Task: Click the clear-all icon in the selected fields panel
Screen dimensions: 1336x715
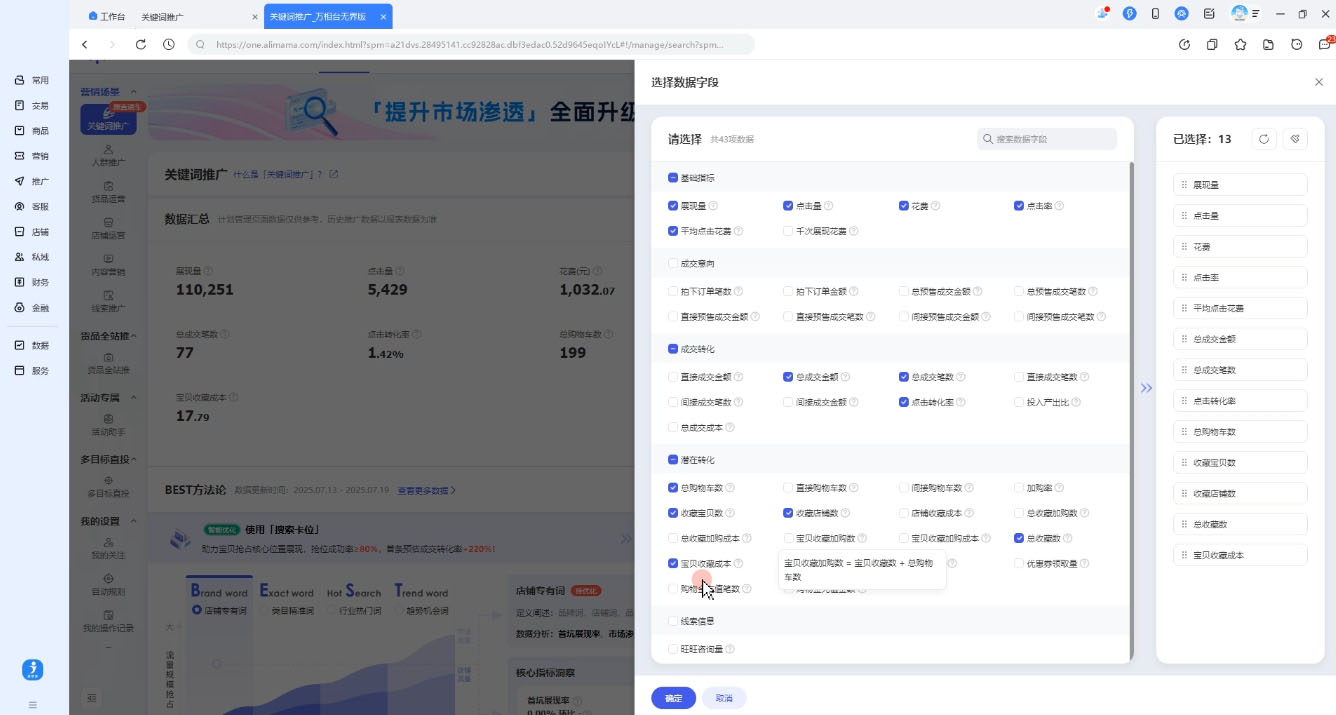Action: pos(1296,139)
